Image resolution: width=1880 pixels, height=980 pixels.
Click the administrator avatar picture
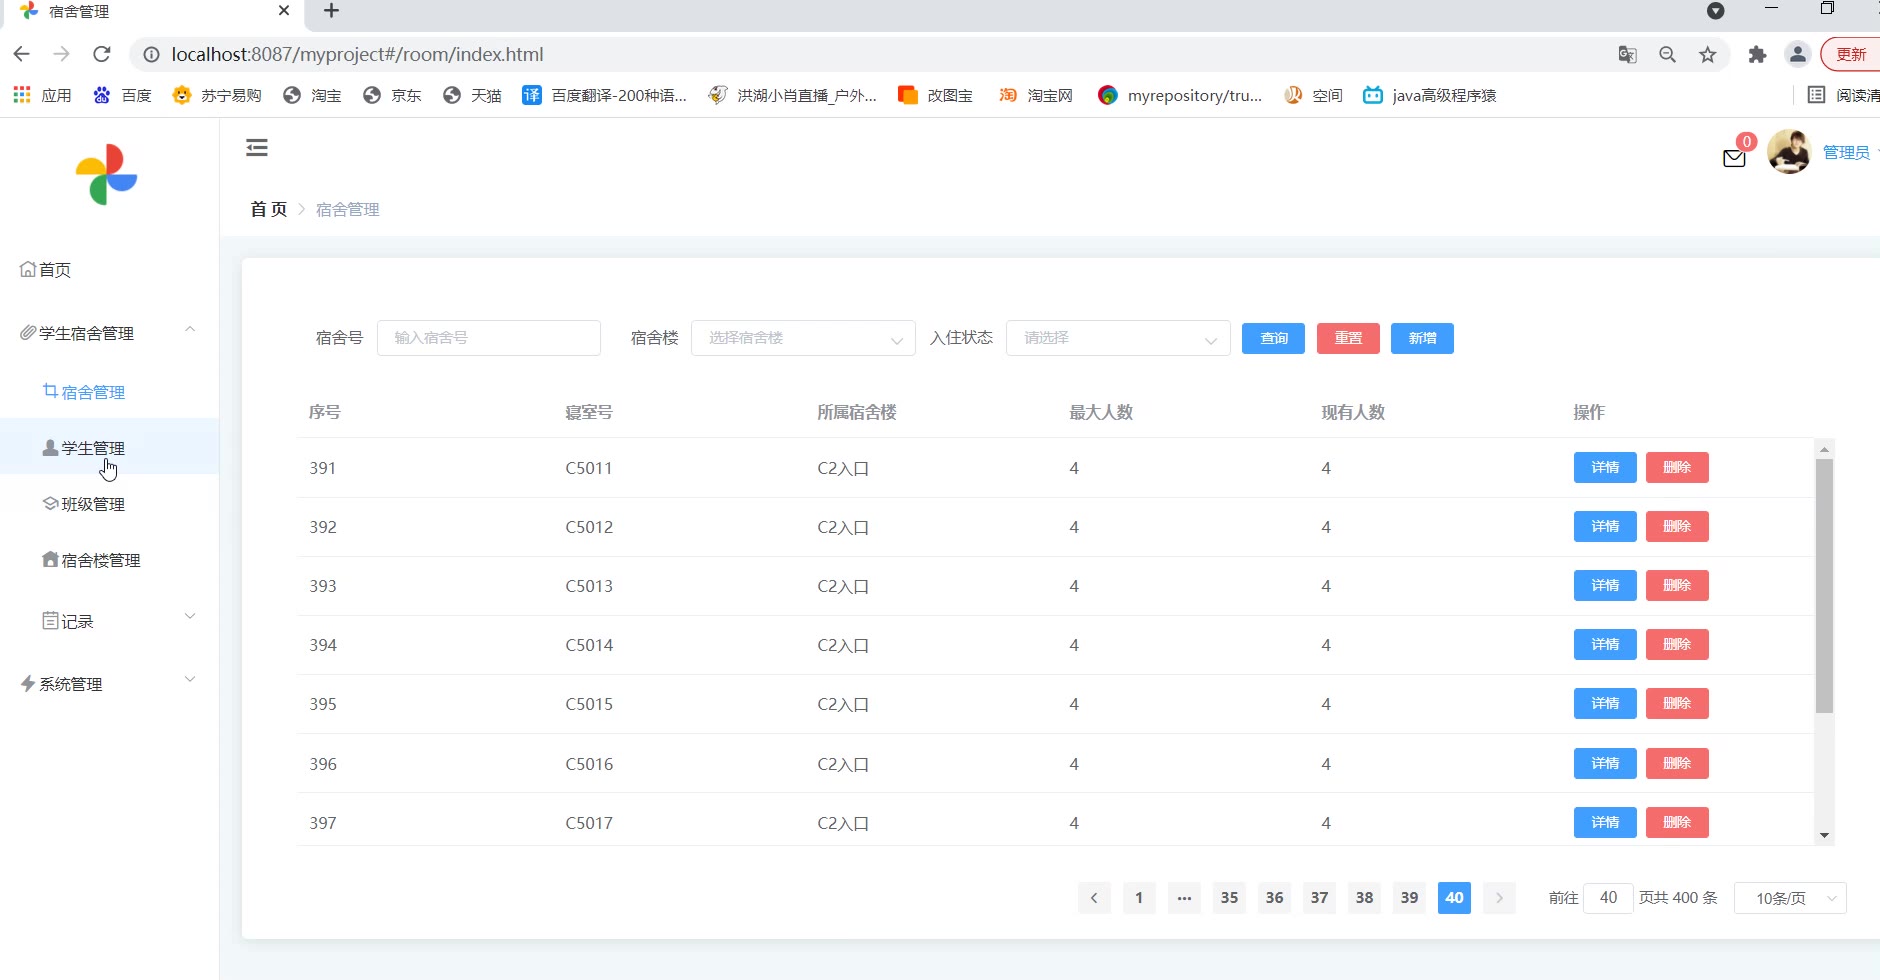pos(1789,152)
